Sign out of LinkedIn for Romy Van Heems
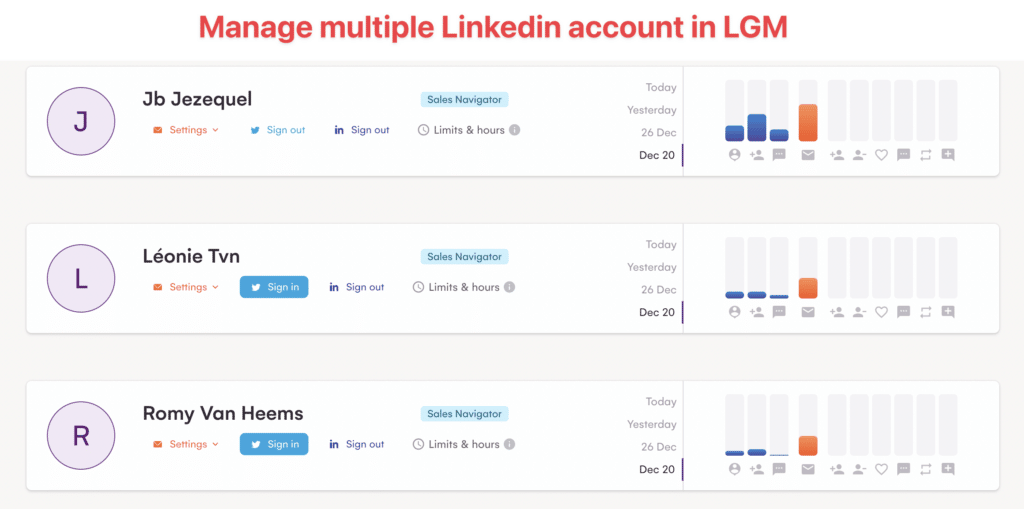Screen dimensions: 1024x509 [357, 444]
